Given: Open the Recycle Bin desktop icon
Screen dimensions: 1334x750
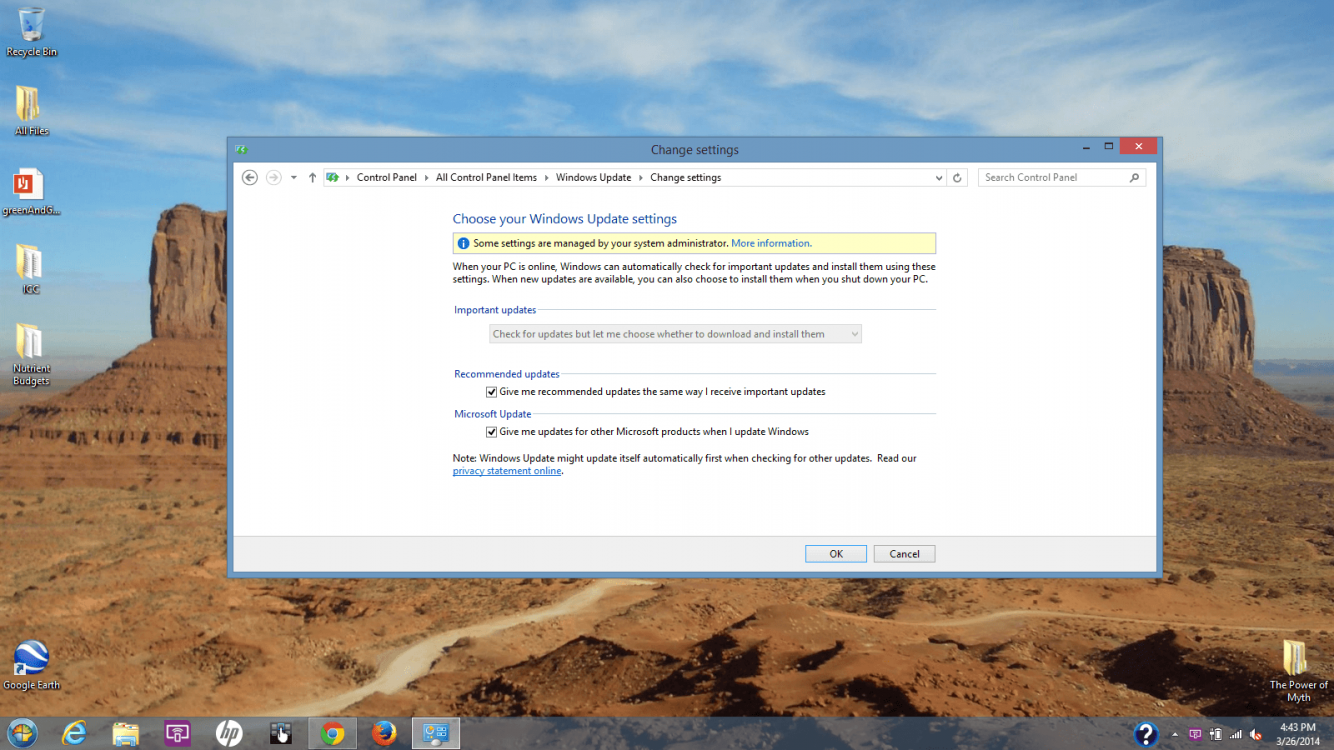Looking at the screenshot, I should tap(31, 30).
